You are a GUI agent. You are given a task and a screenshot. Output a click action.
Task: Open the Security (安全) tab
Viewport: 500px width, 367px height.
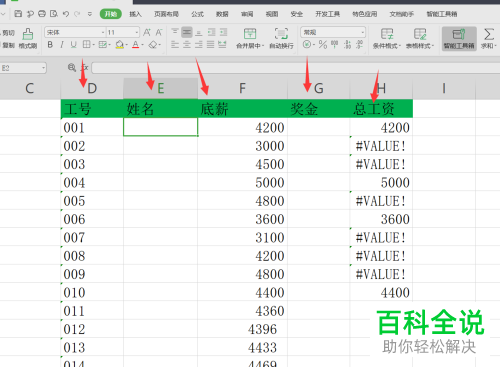(x=297, y=14)
